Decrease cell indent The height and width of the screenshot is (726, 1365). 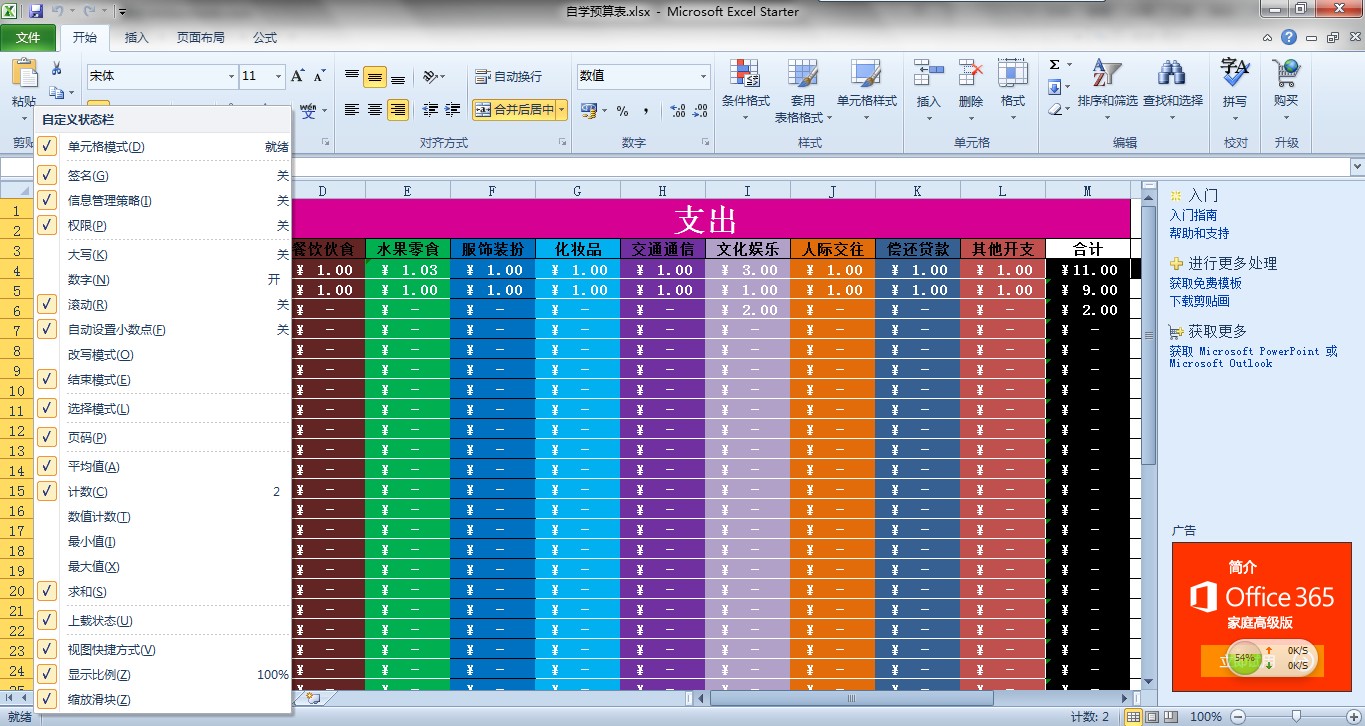coord(431,109)
